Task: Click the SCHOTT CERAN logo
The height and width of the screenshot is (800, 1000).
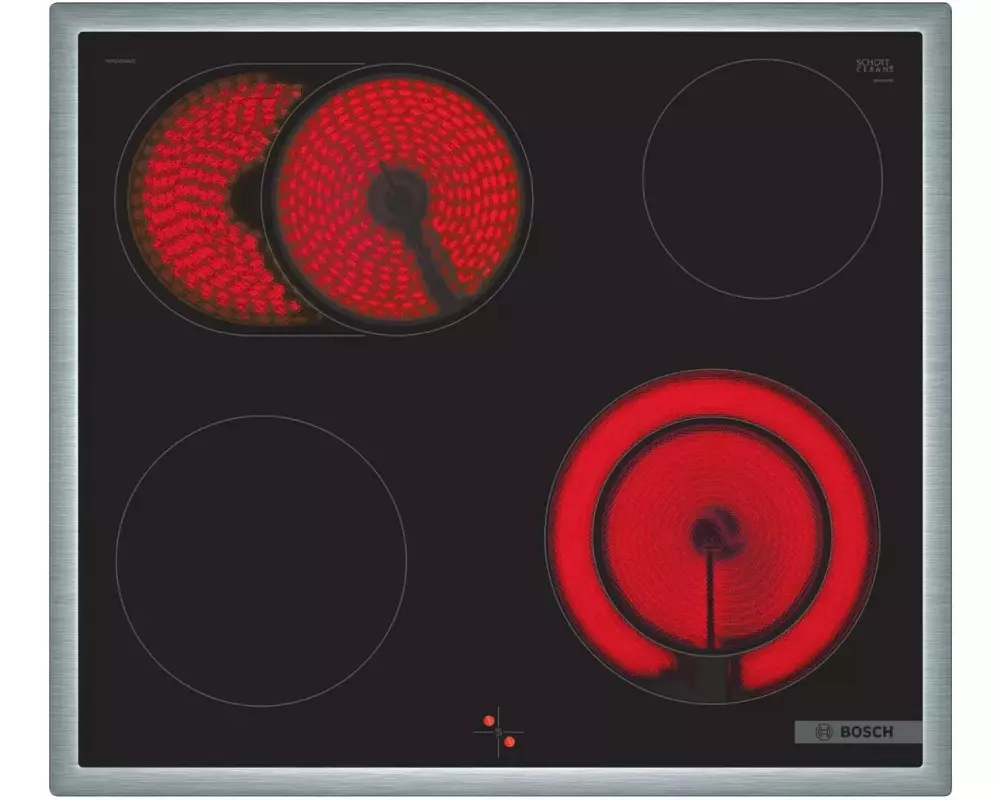Action: tap(874, 67)
